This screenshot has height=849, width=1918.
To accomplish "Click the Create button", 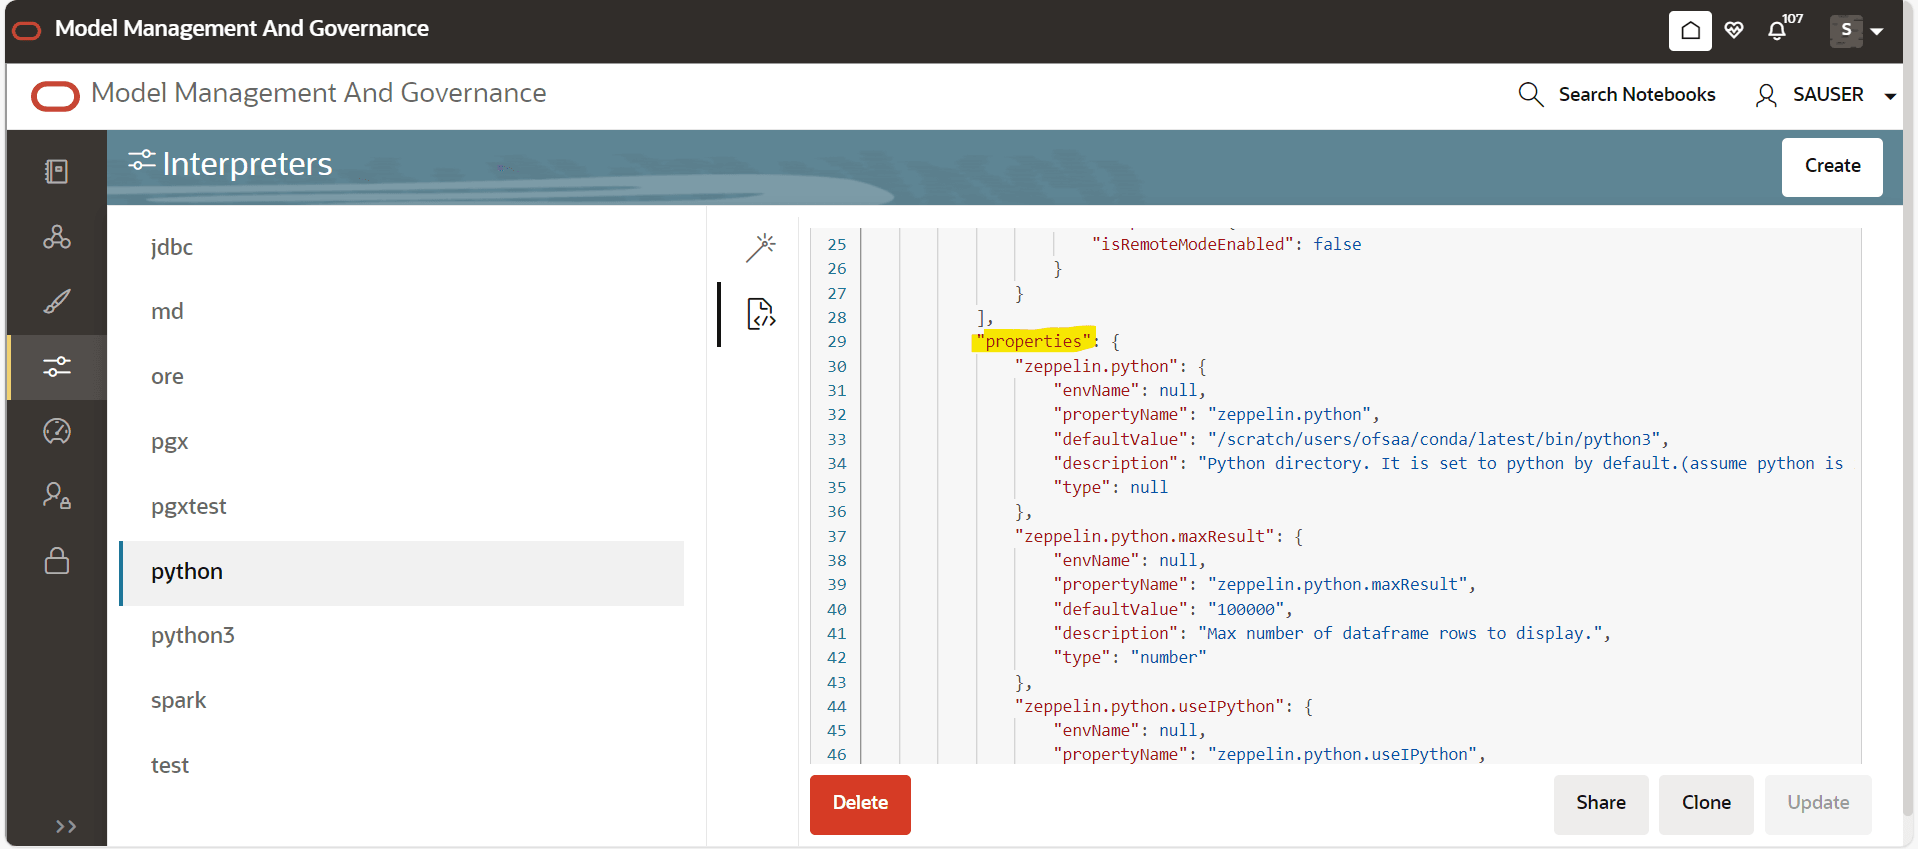I will tap(1832, 167).
